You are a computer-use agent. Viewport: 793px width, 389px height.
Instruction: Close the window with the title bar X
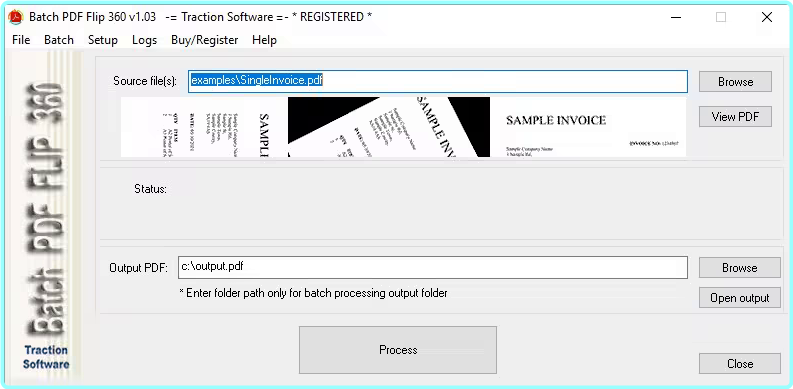tap(767, 17)
